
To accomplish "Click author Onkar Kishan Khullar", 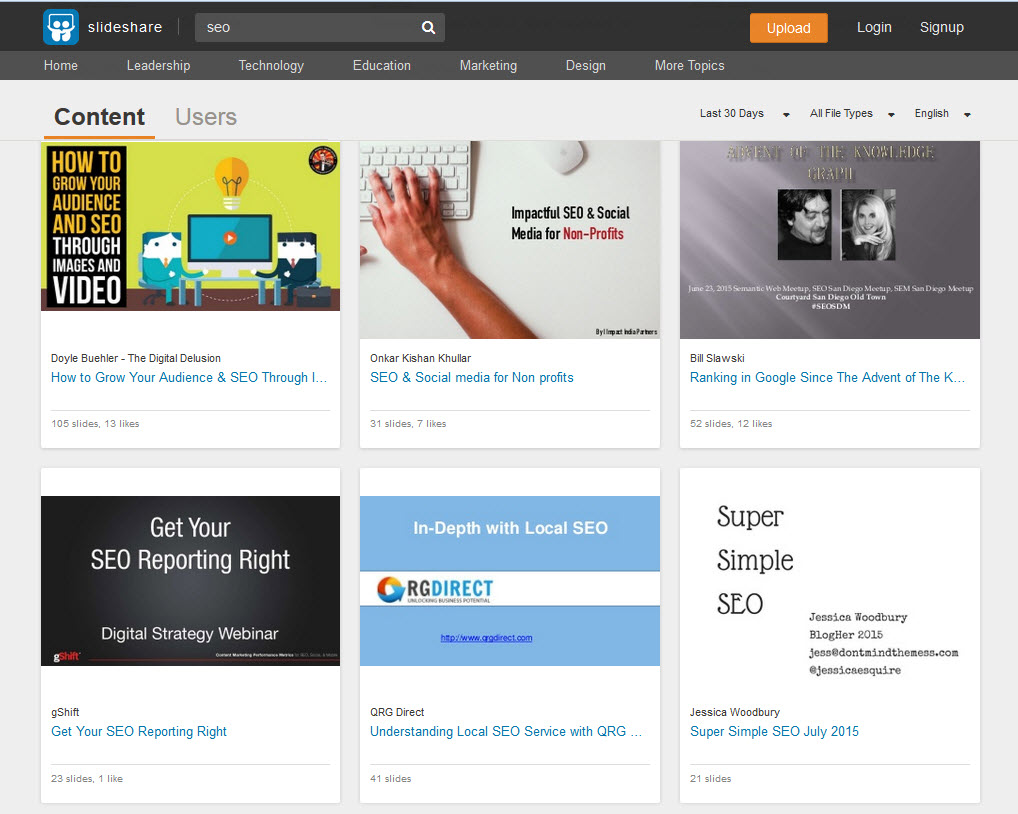I will (x=421, y=358).
